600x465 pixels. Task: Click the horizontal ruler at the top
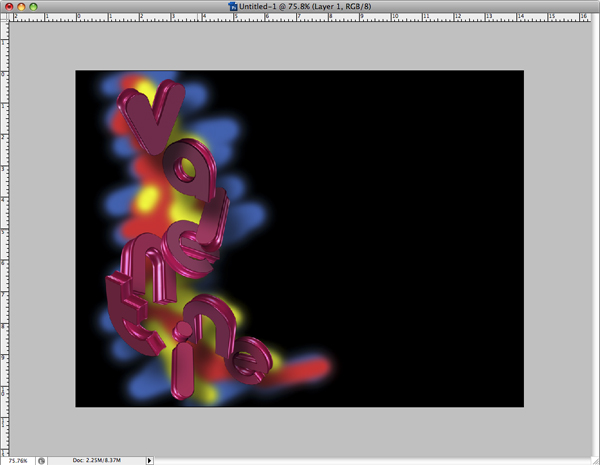[x=300, y=18]
